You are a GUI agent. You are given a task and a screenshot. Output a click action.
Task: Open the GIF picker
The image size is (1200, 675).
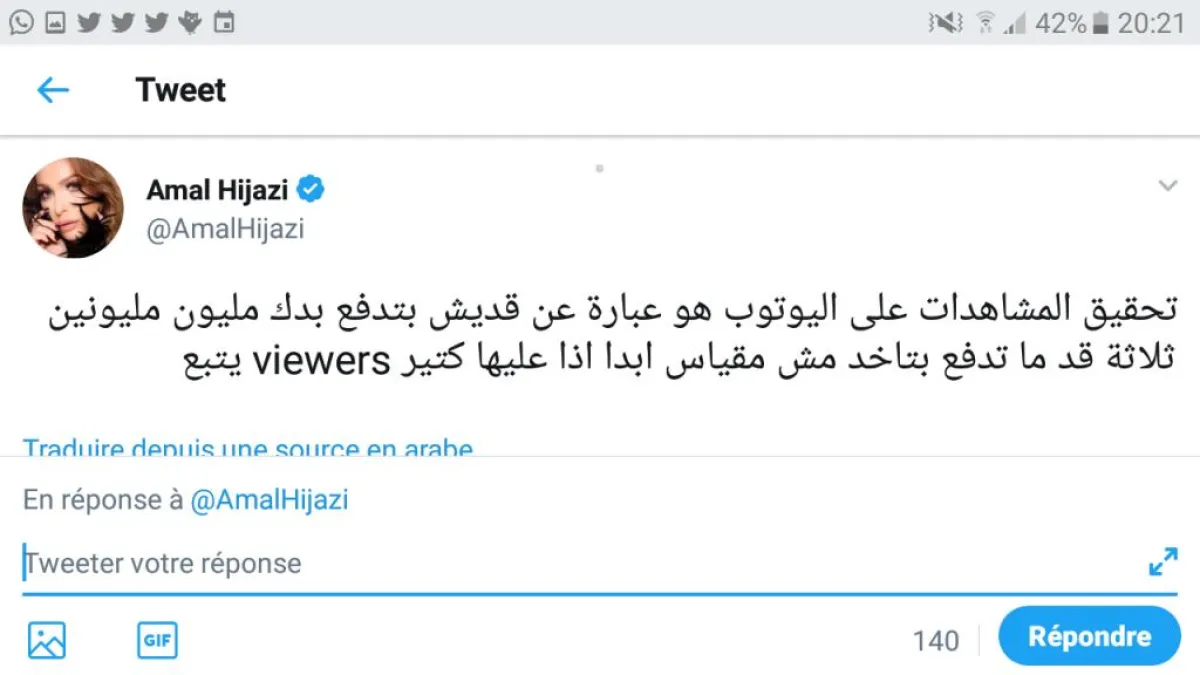[157, 639]
